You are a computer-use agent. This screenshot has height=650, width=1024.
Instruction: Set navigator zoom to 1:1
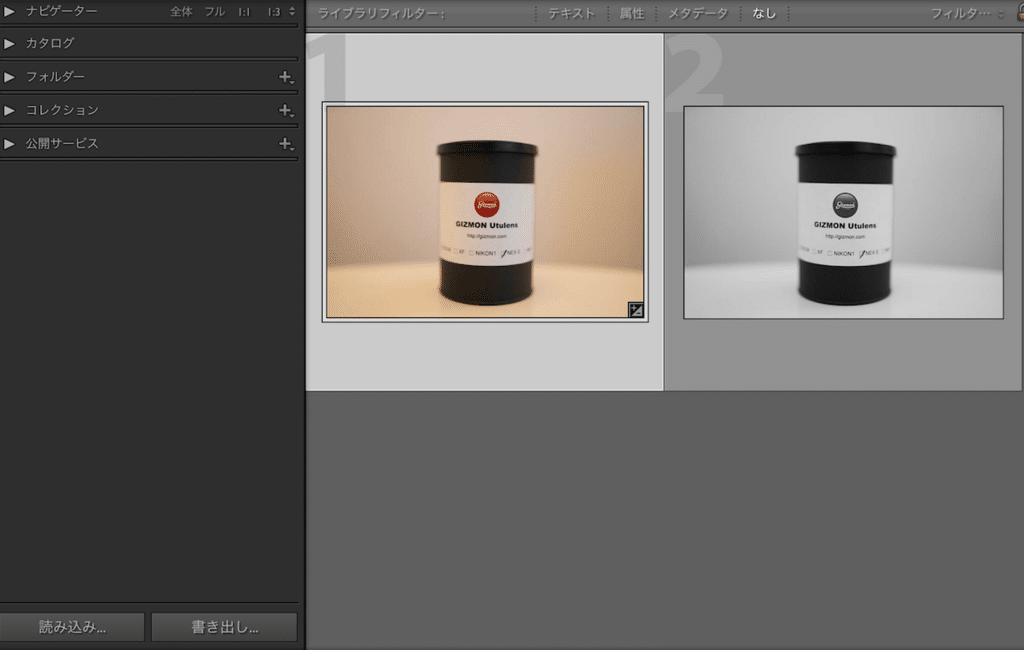click(244, 12)
